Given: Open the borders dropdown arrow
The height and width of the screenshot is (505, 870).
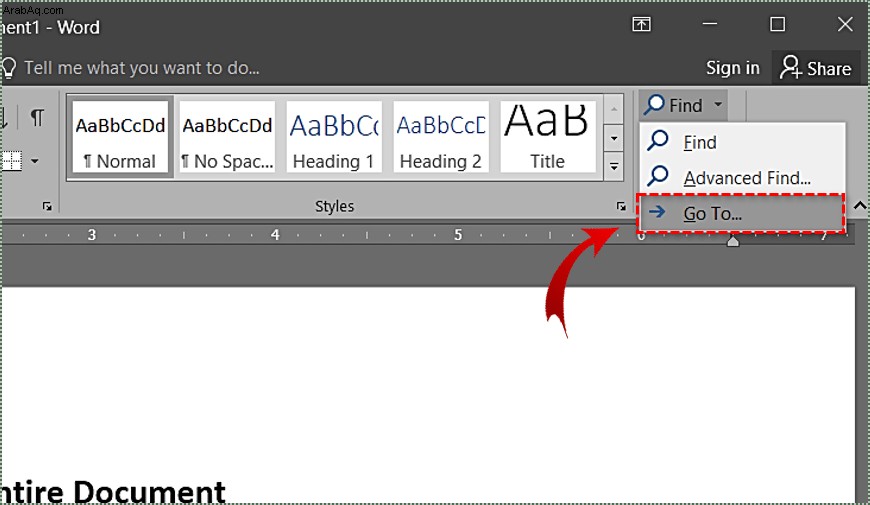Looking at the screenshot, I should tap(34, 161).
